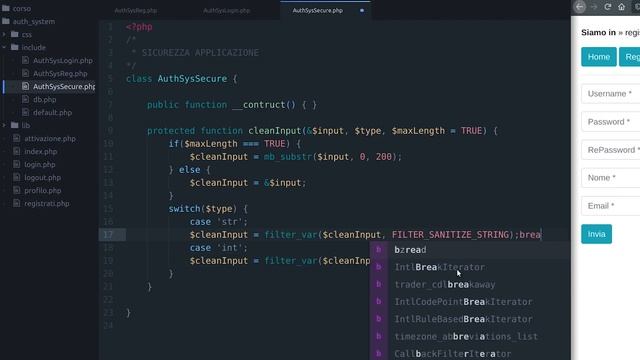Click the corso project folder icon
Viewport: 640px width, 360px height.
click(x=6, y=8)
